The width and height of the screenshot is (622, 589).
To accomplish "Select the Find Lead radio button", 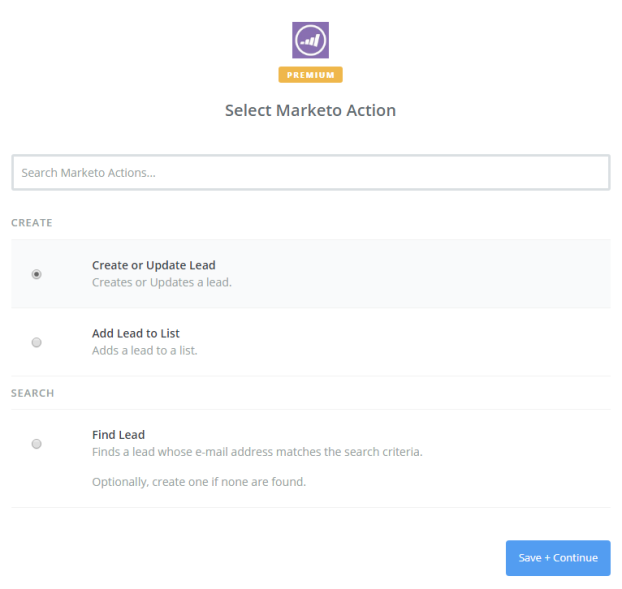I will point(37,444).
